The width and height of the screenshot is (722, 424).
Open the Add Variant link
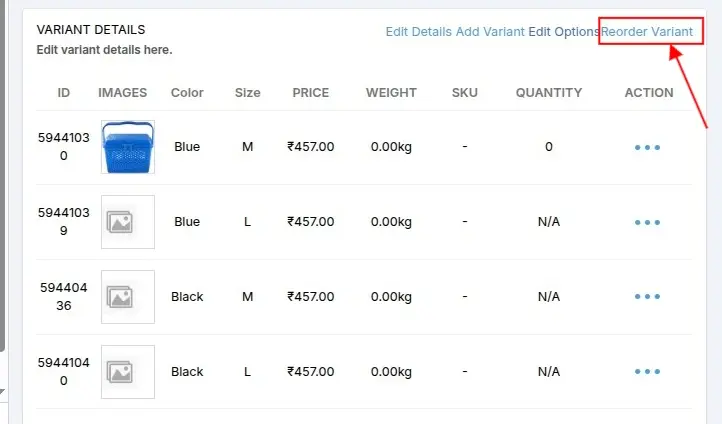(490, 32)
